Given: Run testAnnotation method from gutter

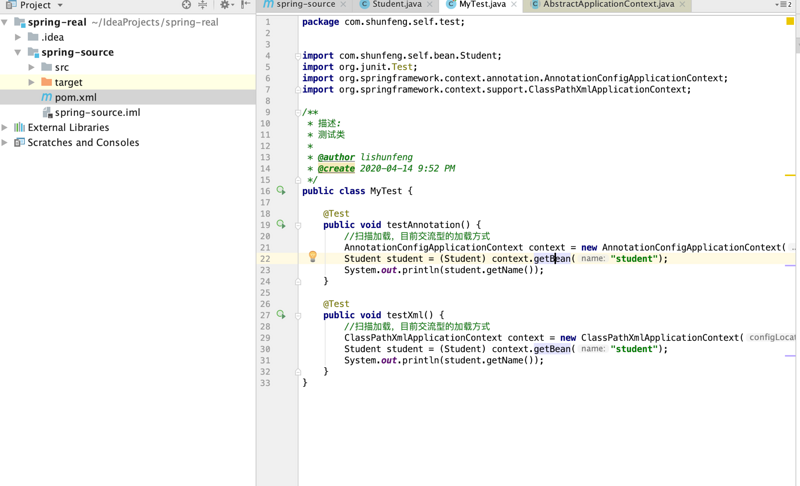Looking at the screenshot, I should (x=281, y=225).
